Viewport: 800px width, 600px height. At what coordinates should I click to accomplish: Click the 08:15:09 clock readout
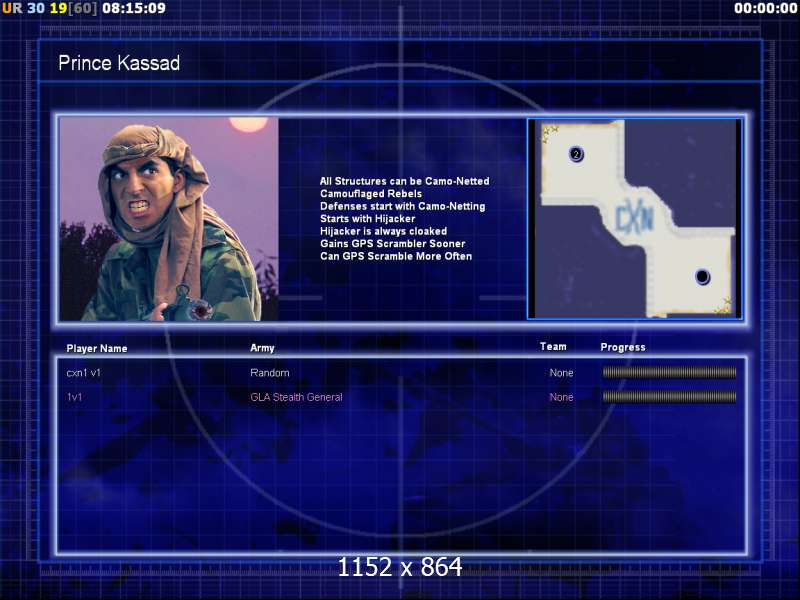coord(134,8)
